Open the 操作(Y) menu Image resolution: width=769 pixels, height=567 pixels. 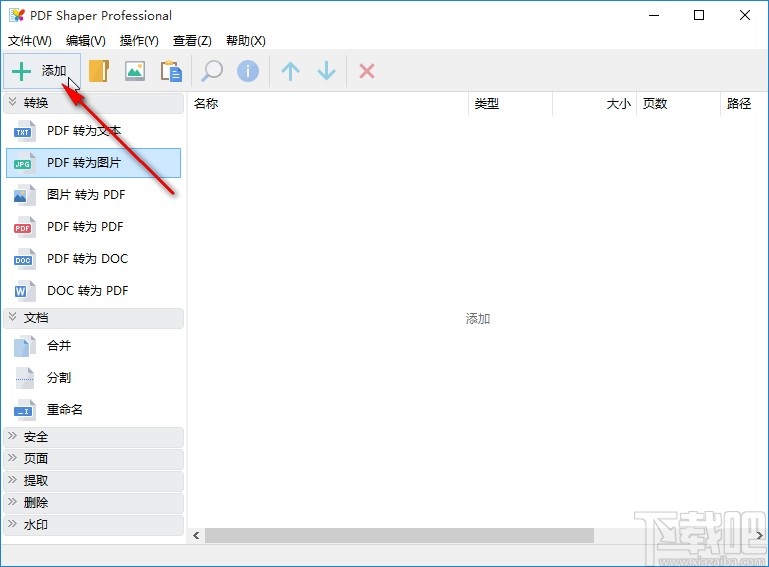click(x=139, y=41)
